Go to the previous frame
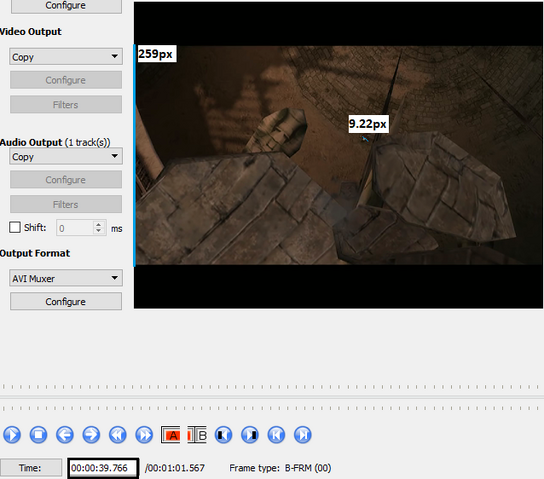 coord(65,435)
